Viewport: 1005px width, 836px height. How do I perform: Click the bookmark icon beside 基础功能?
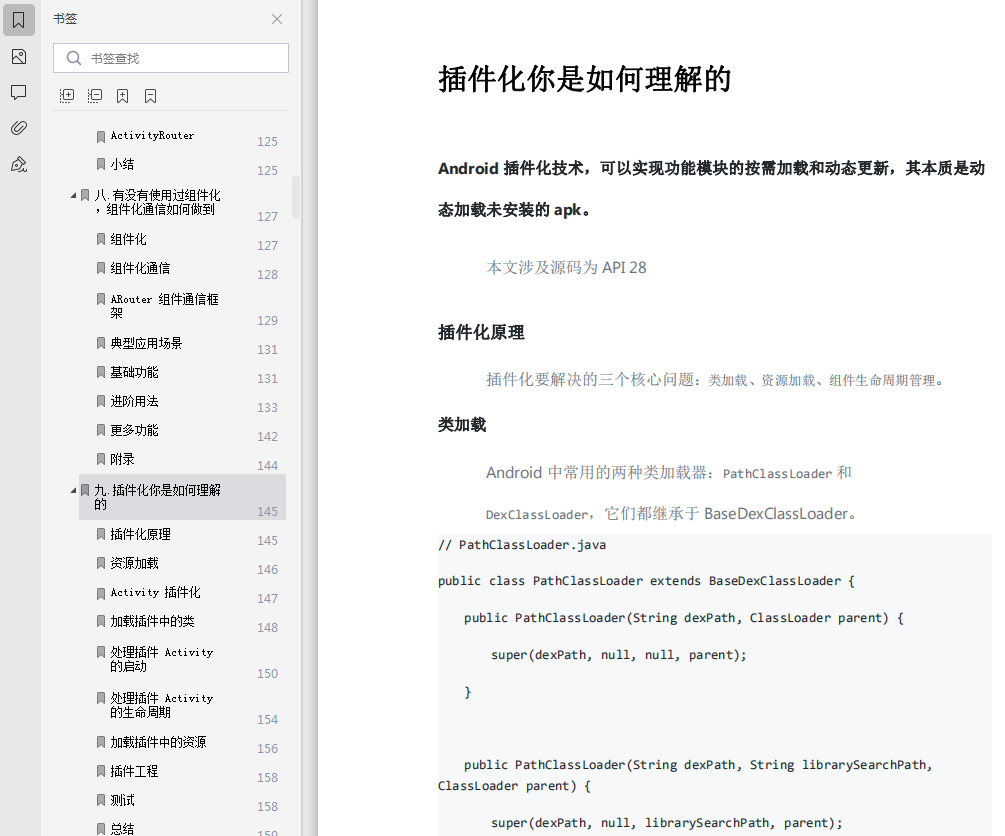(101, 372)
